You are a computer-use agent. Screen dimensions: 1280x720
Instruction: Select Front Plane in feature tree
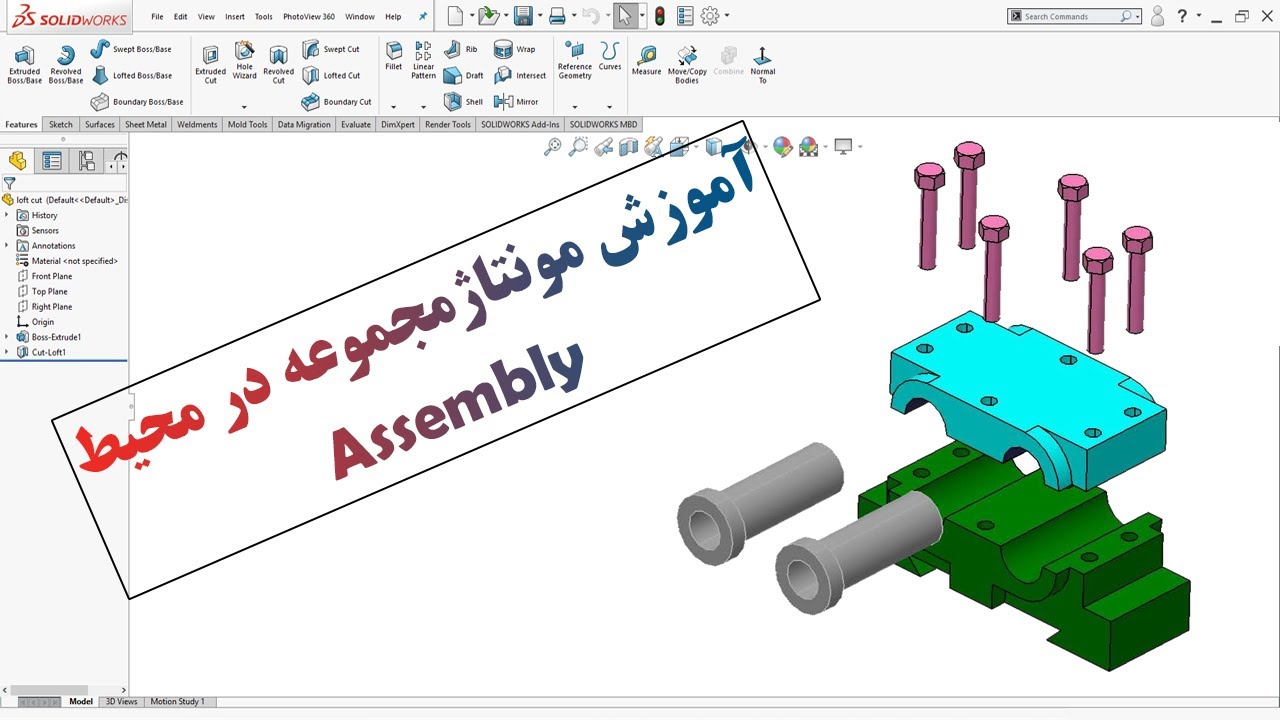44,276
